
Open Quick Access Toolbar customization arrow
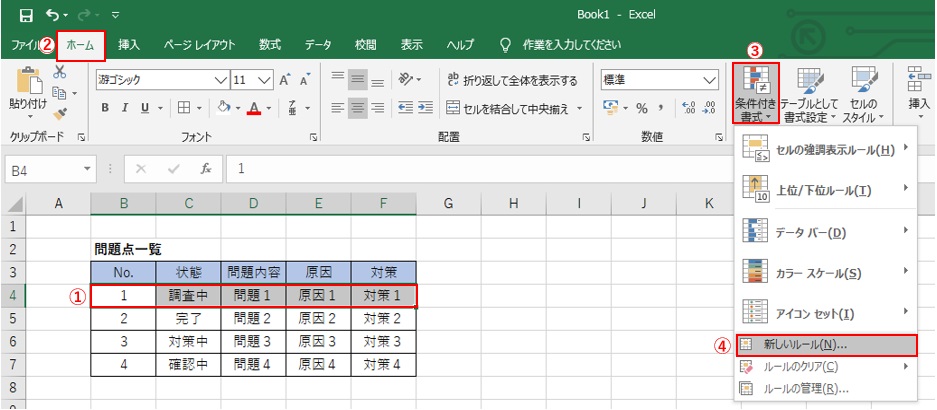click(x=115, y=15)
